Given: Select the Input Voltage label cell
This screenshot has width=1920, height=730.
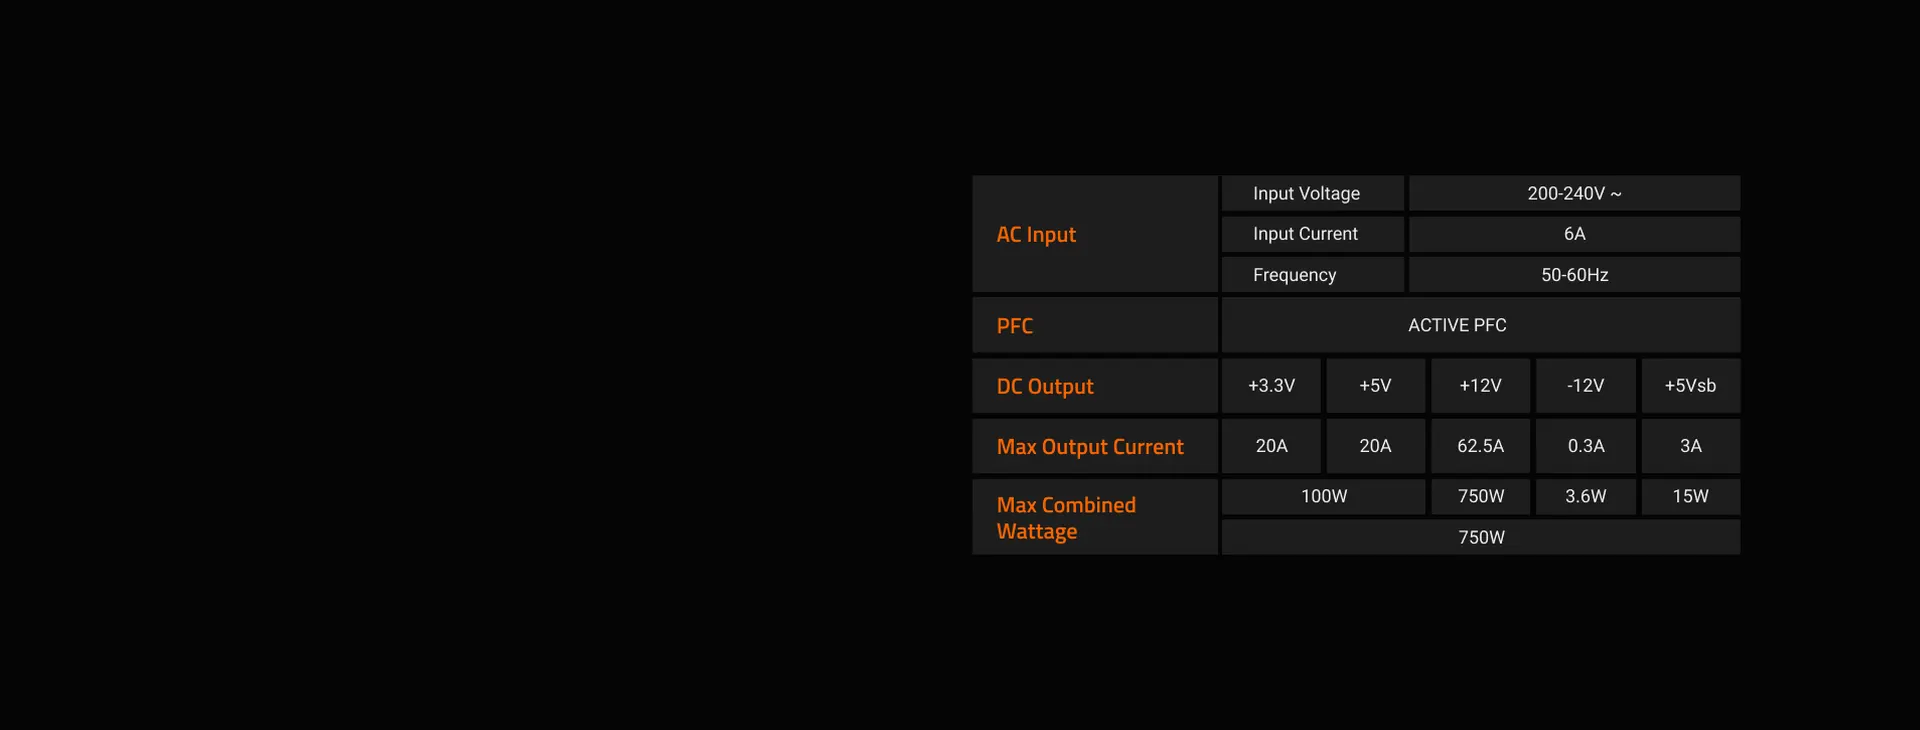Looking at the screenshot, I should coord(1313,193).
